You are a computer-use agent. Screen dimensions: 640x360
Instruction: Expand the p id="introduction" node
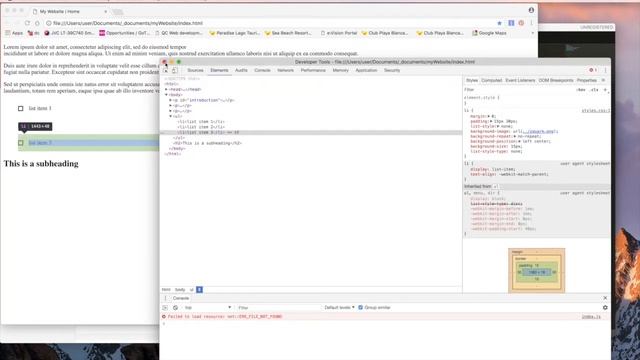[x=171, y=100]
